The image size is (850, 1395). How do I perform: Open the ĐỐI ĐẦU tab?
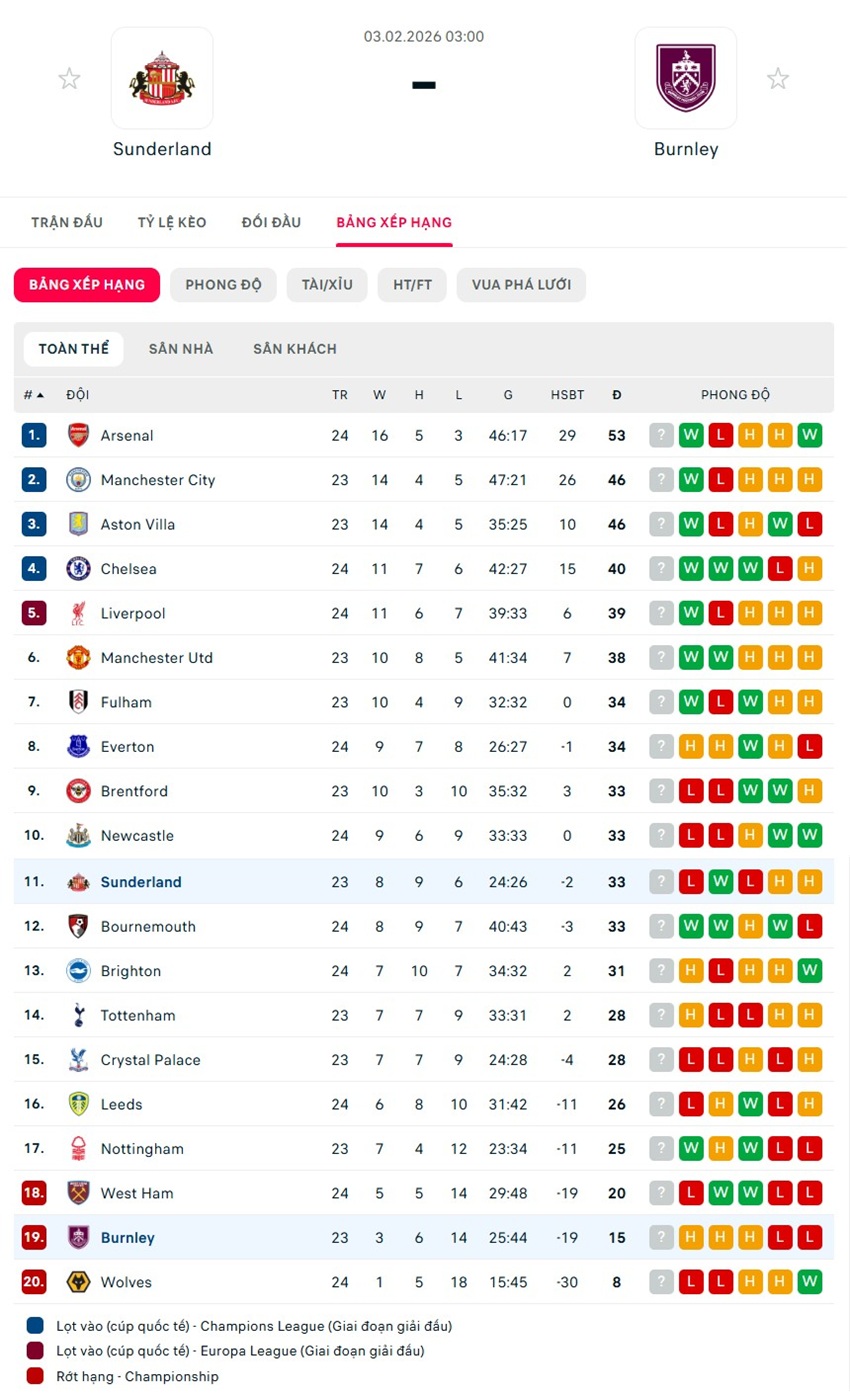point(271,222)
